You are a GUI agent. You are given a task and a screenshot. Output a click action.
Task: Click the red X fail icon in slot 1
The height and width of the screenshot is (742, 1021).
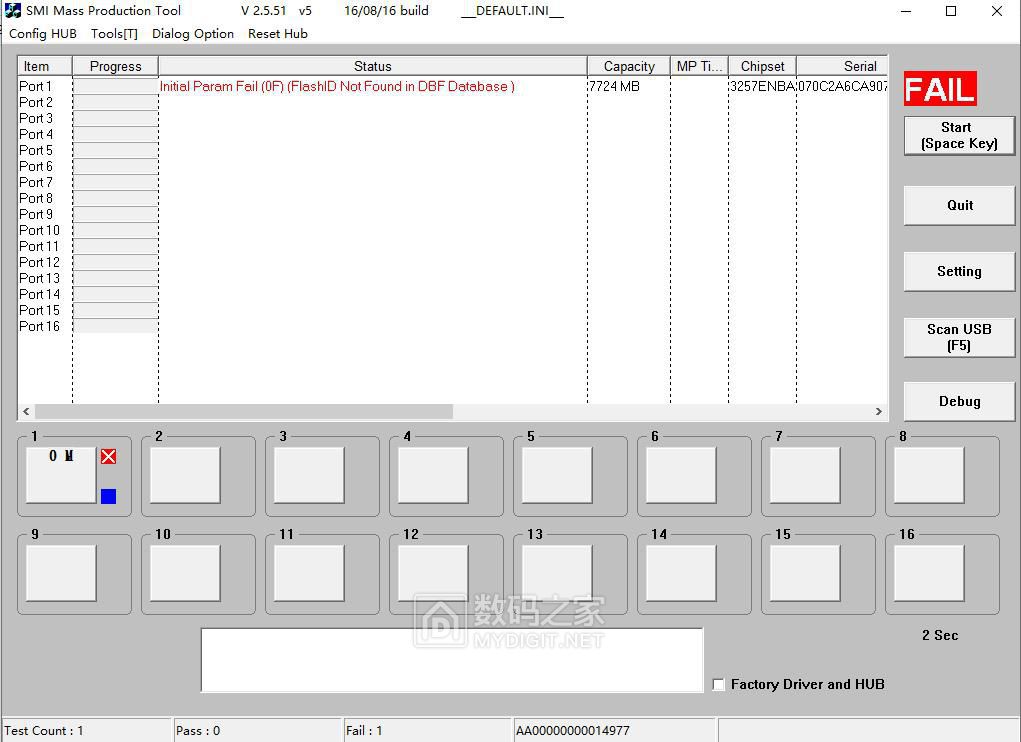pos(109,456)
